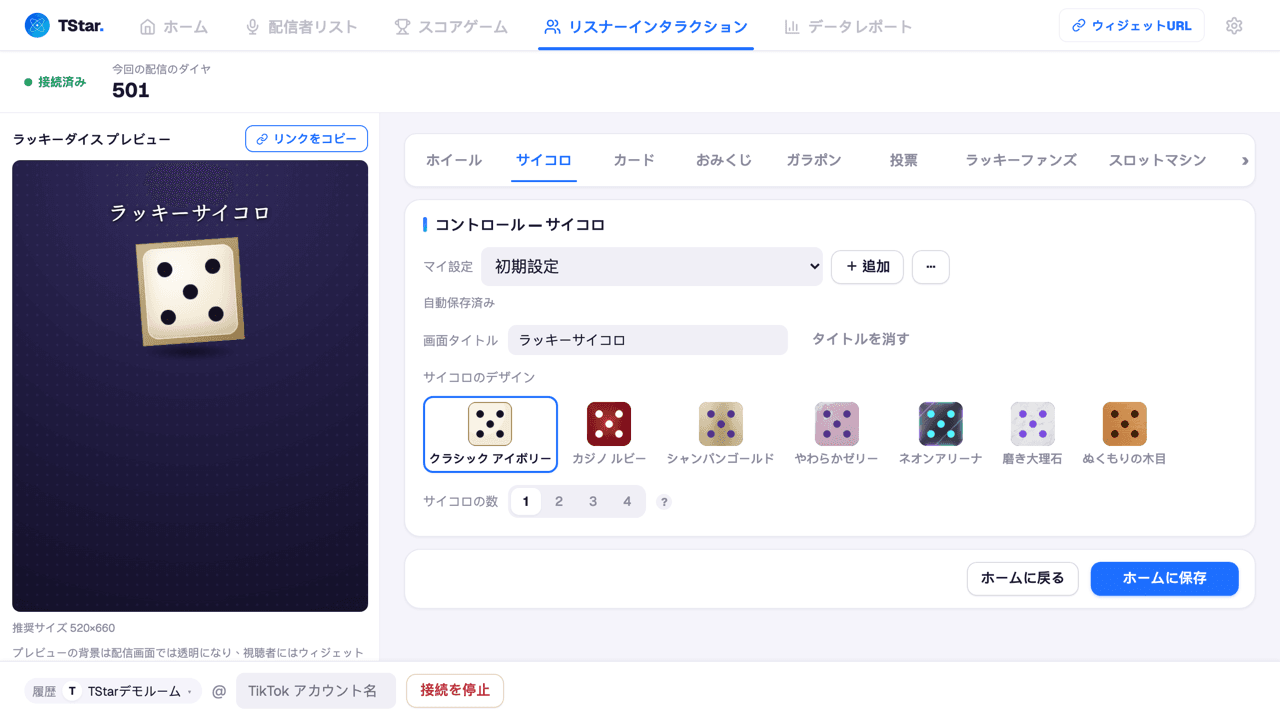Set the dice count to 4
Viewport: 1280px width, 720px height.
click(627, 501)
